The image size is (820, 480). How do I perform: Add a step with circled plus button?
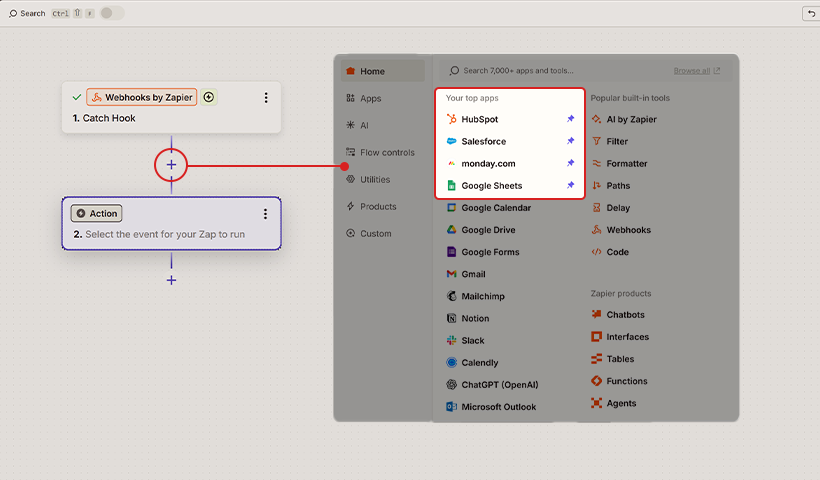(171, 164)
